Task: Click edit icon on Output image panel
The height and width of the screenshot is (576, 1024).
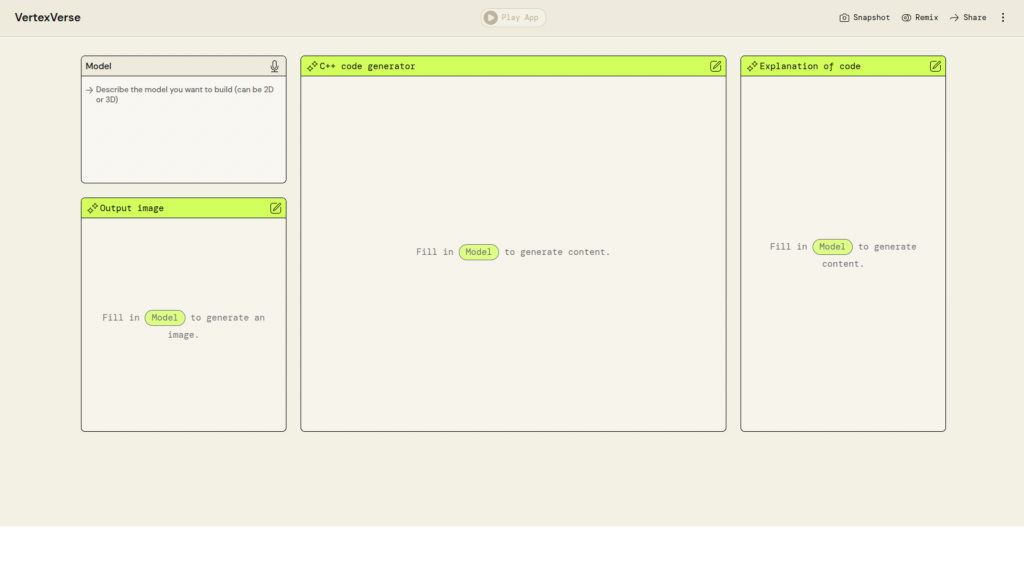Action: (275, 208)
